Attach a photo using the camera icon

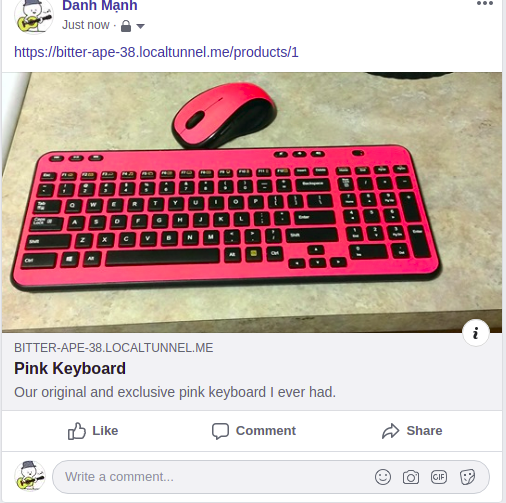pos(411,477)
